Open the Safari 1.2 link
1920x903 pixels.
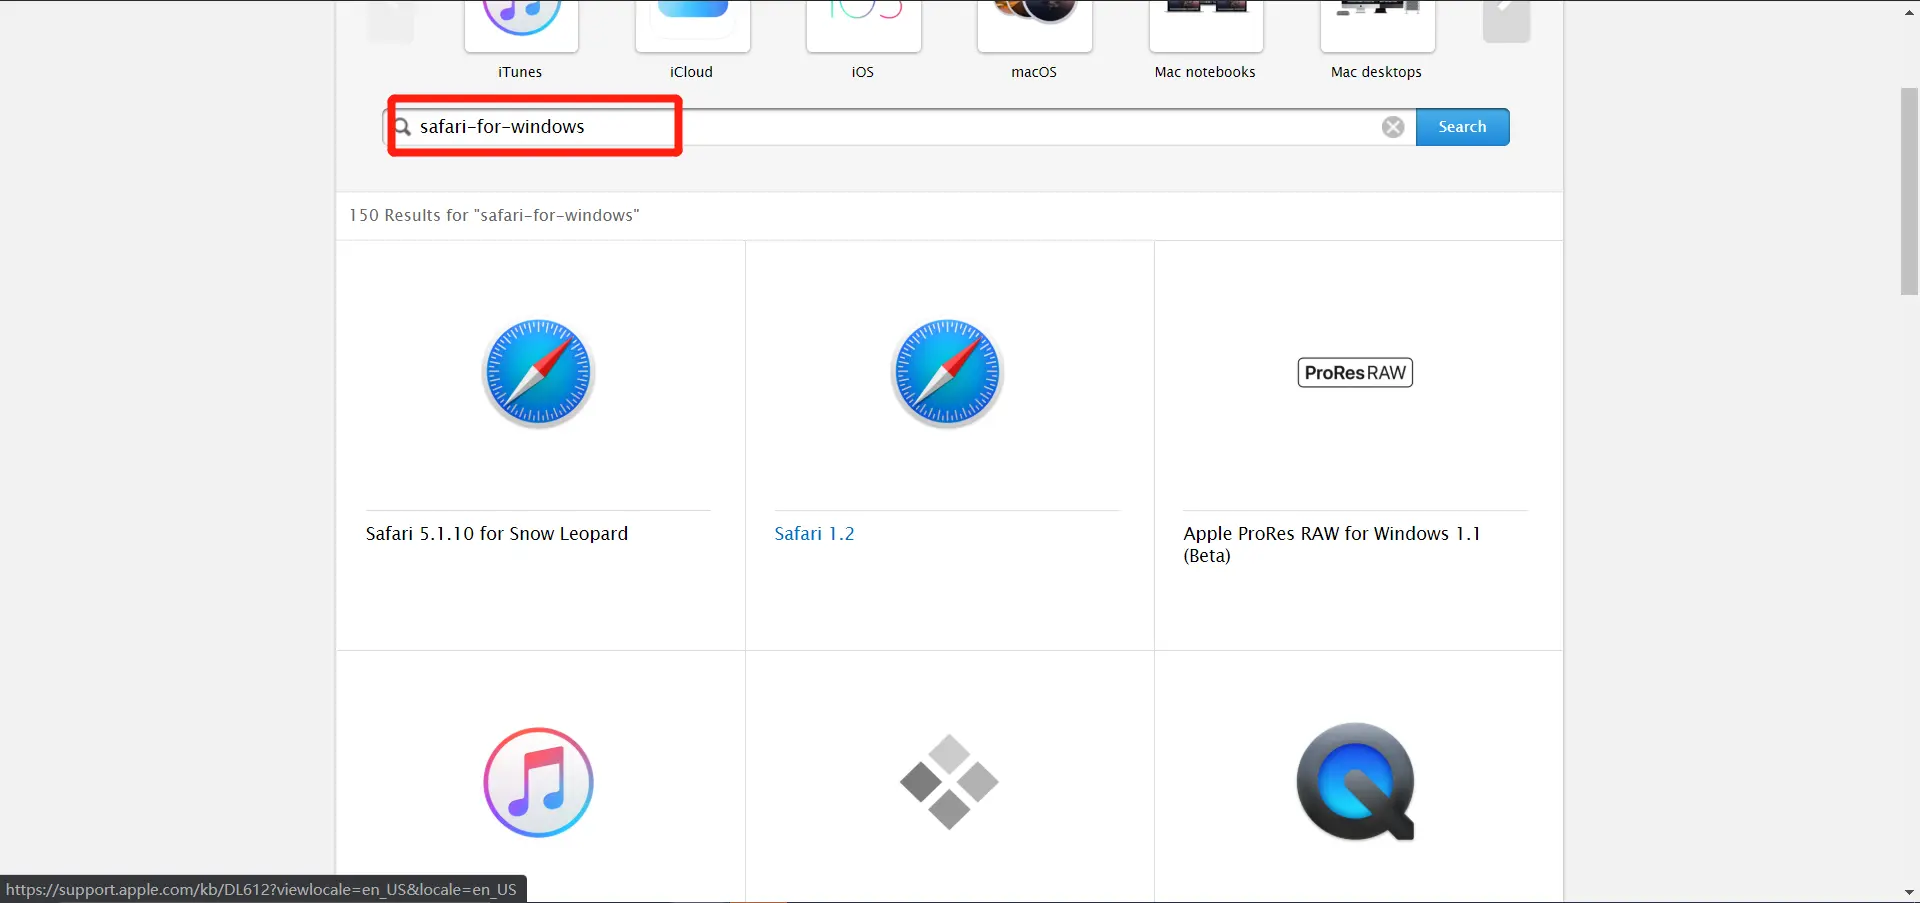click(x=814, y=534)
